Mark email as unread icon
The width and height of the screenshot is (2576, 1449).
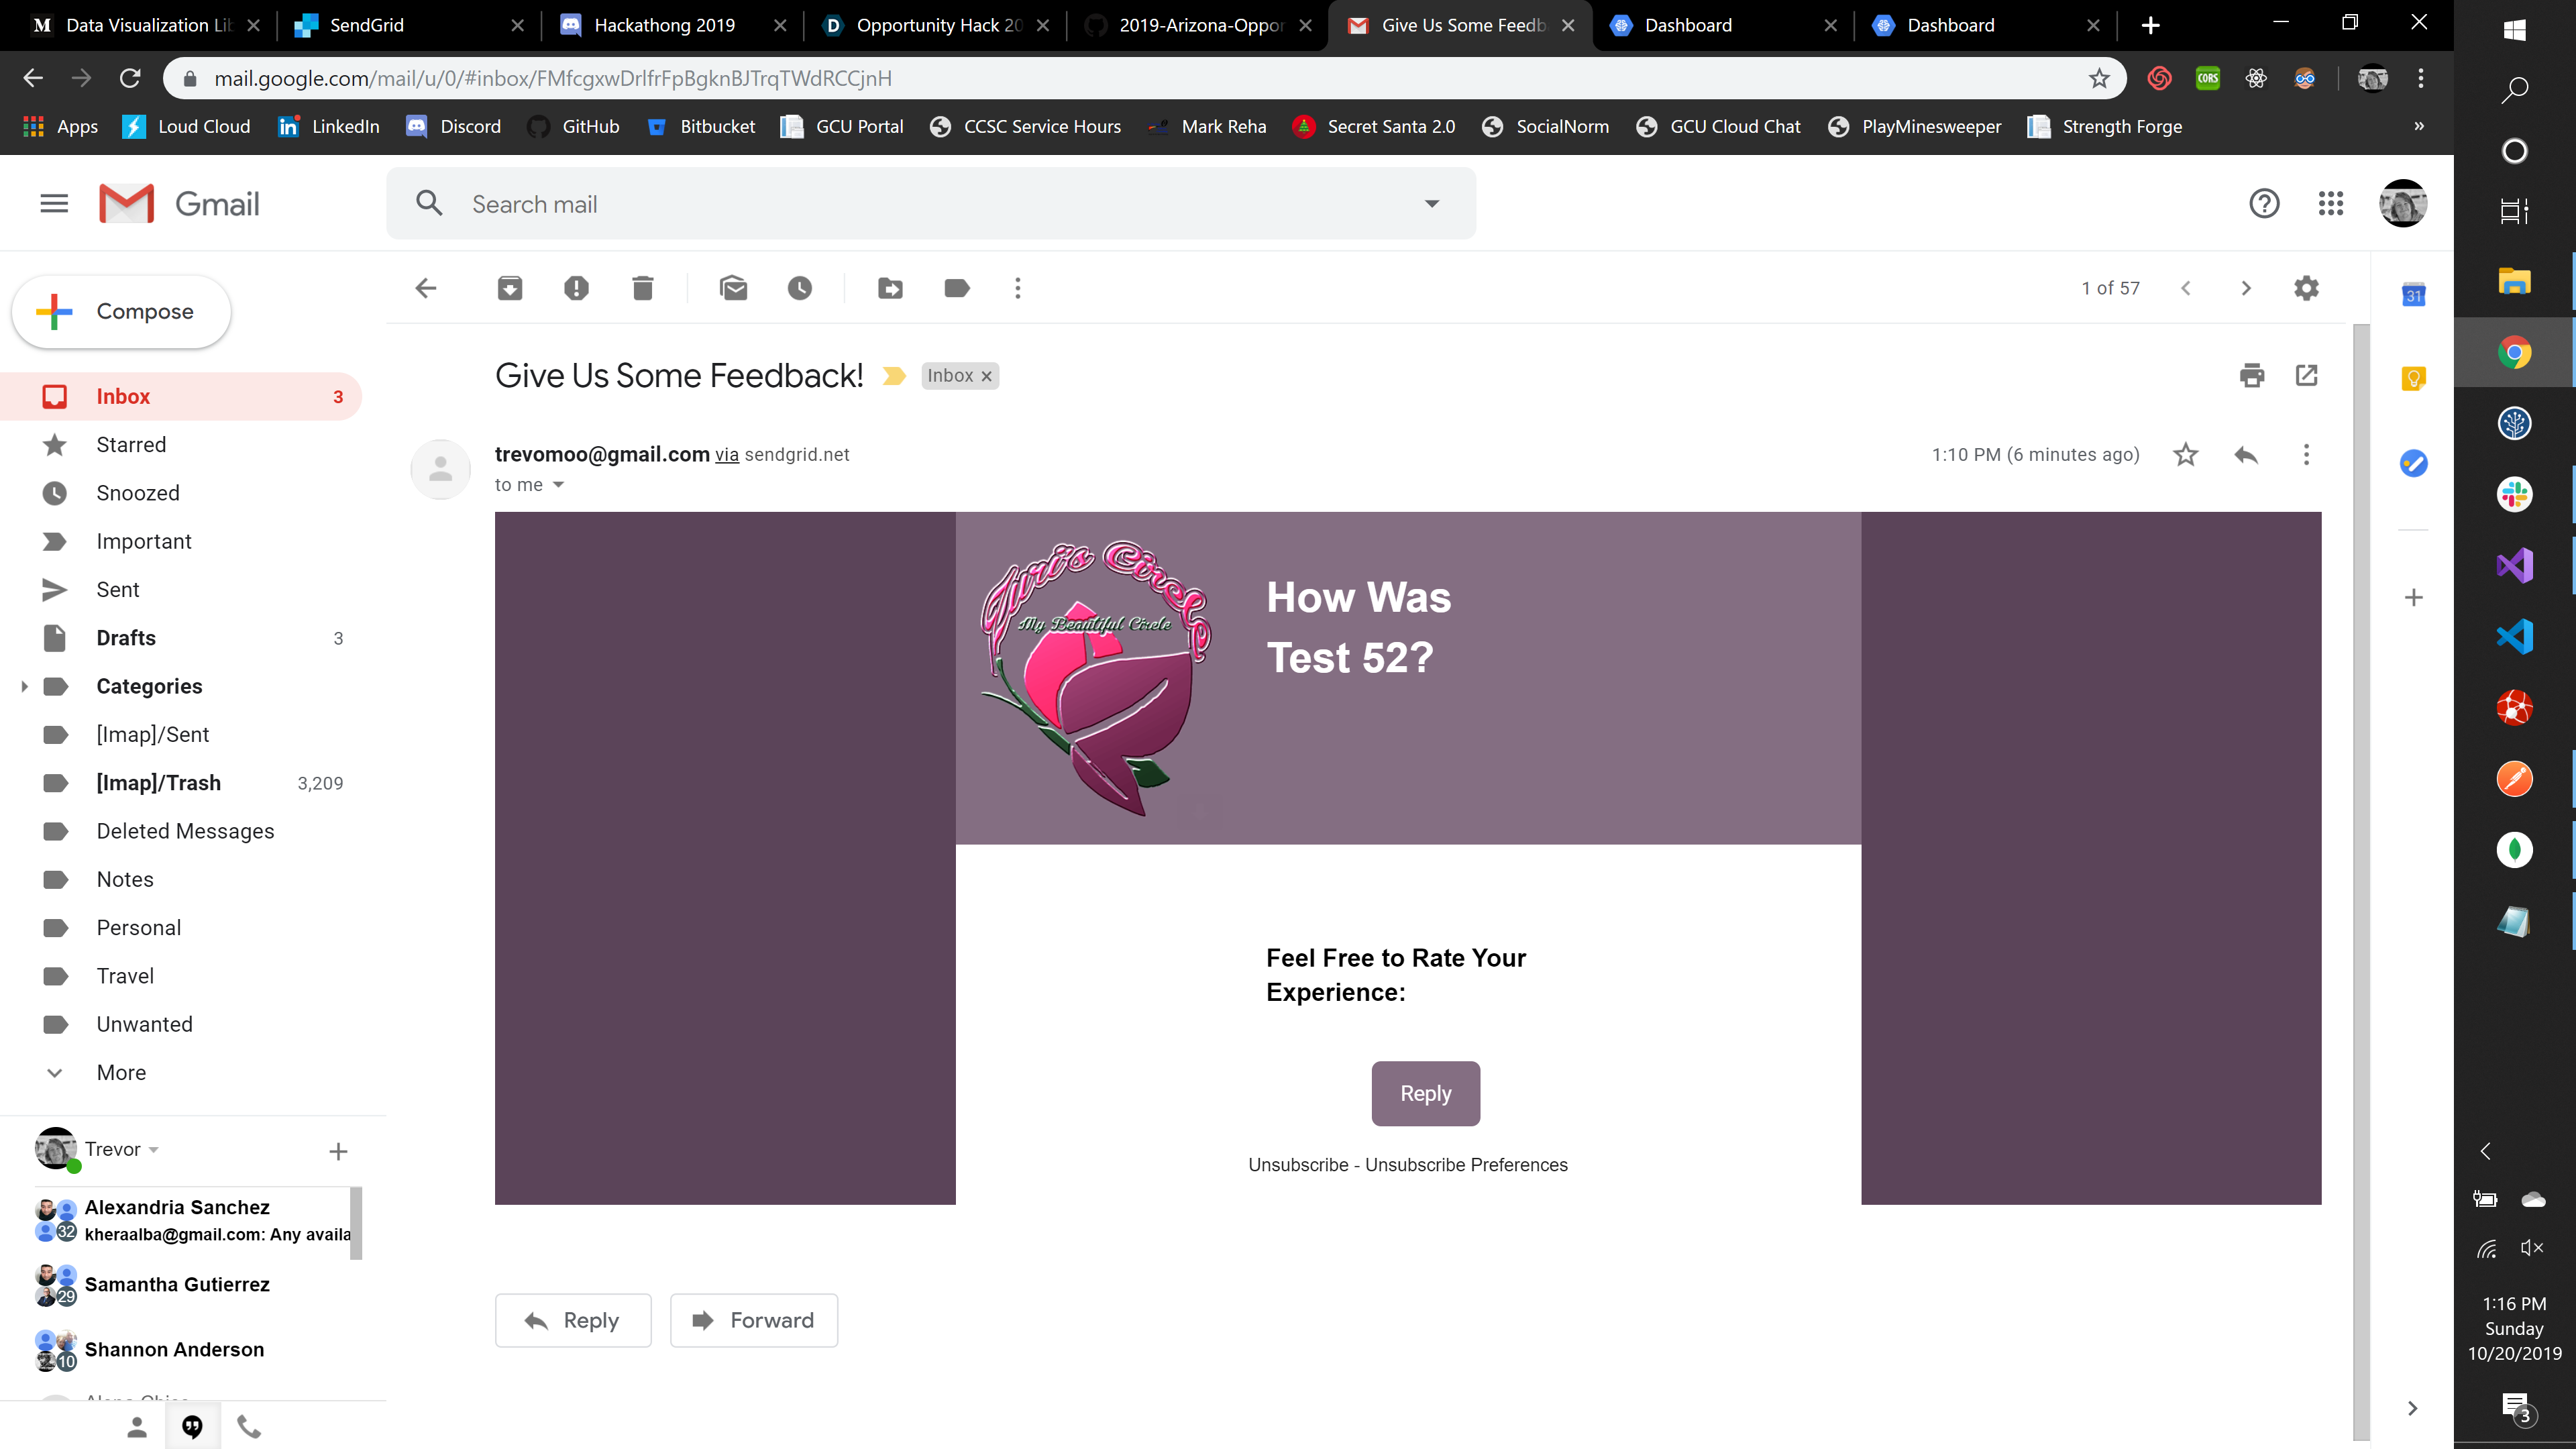[733, 289]
